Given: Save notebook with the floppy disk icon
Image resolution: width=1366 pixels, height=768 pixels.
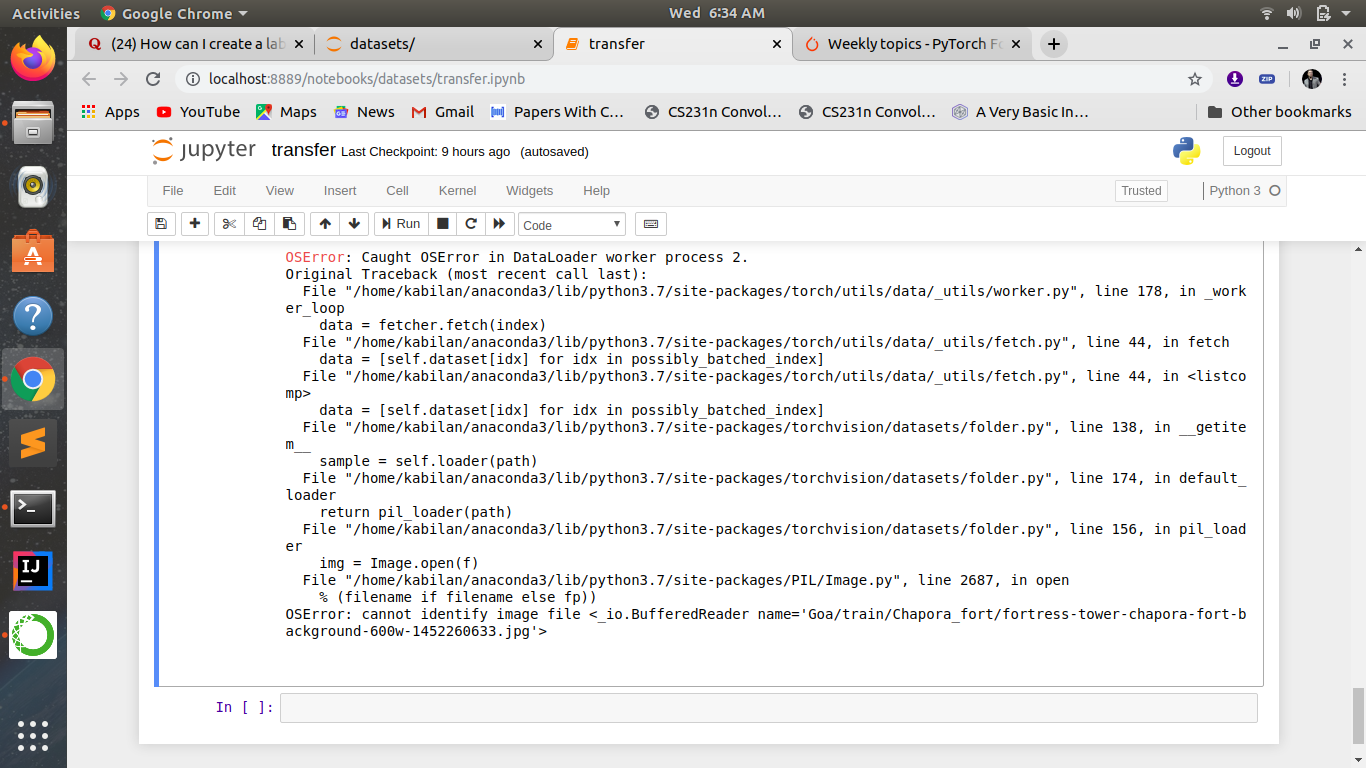Looking at the screenshot, I should 161,224.
